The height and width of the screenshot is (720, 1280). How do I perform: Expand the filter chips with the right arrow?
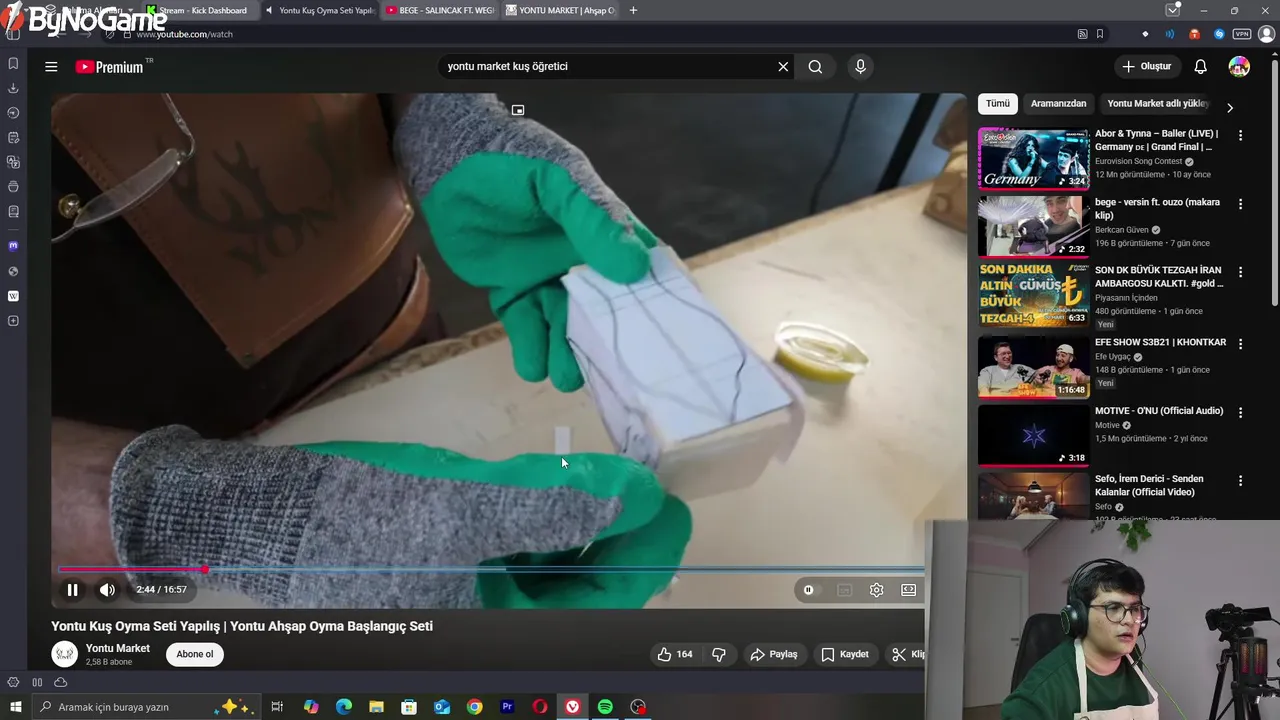(x=1230, y=107)
